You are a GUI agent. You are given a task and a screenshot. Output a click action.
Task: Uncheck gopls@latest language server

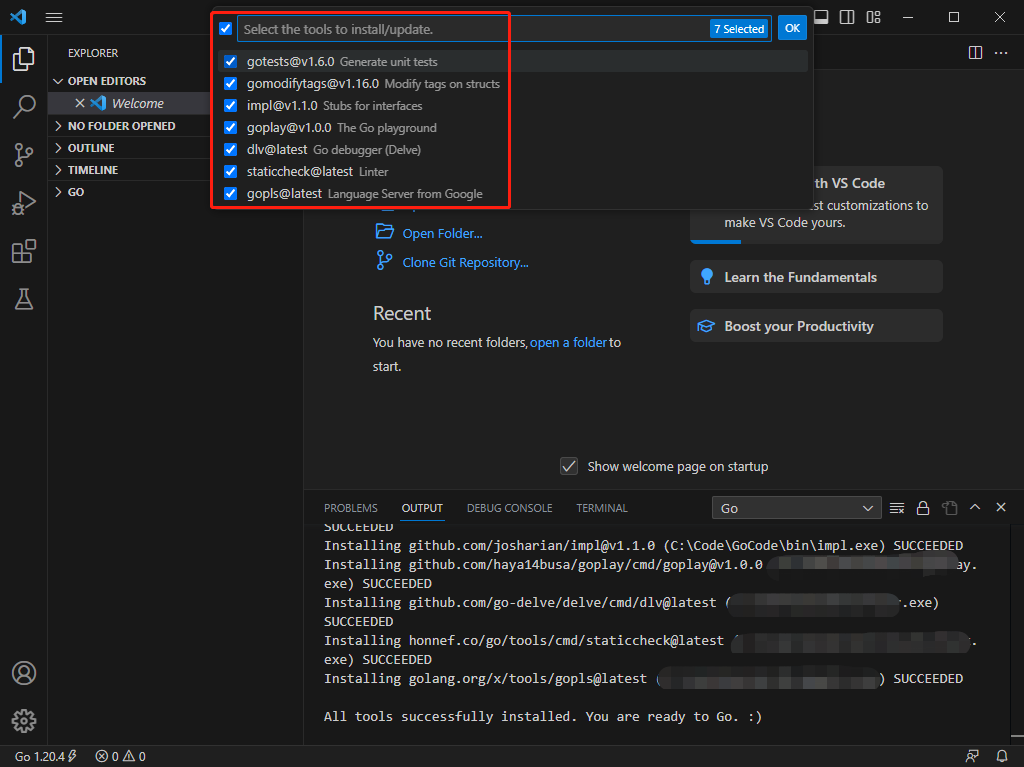click(231, 193)
